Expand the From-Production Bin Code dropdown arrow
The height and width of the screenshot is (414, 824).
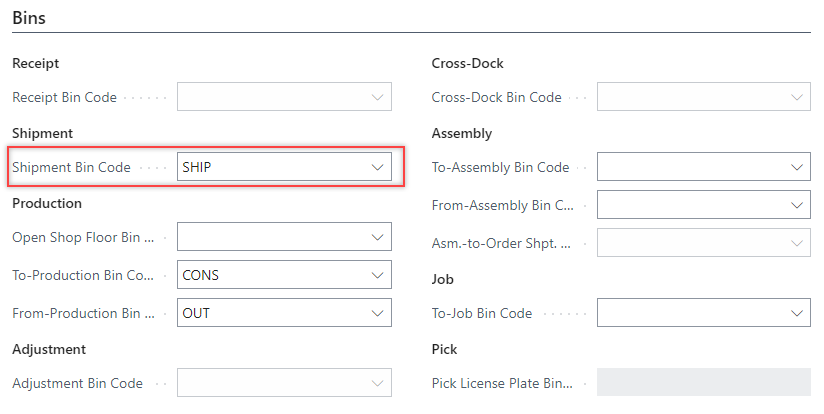pyautogui.click(x=377, y=313)
